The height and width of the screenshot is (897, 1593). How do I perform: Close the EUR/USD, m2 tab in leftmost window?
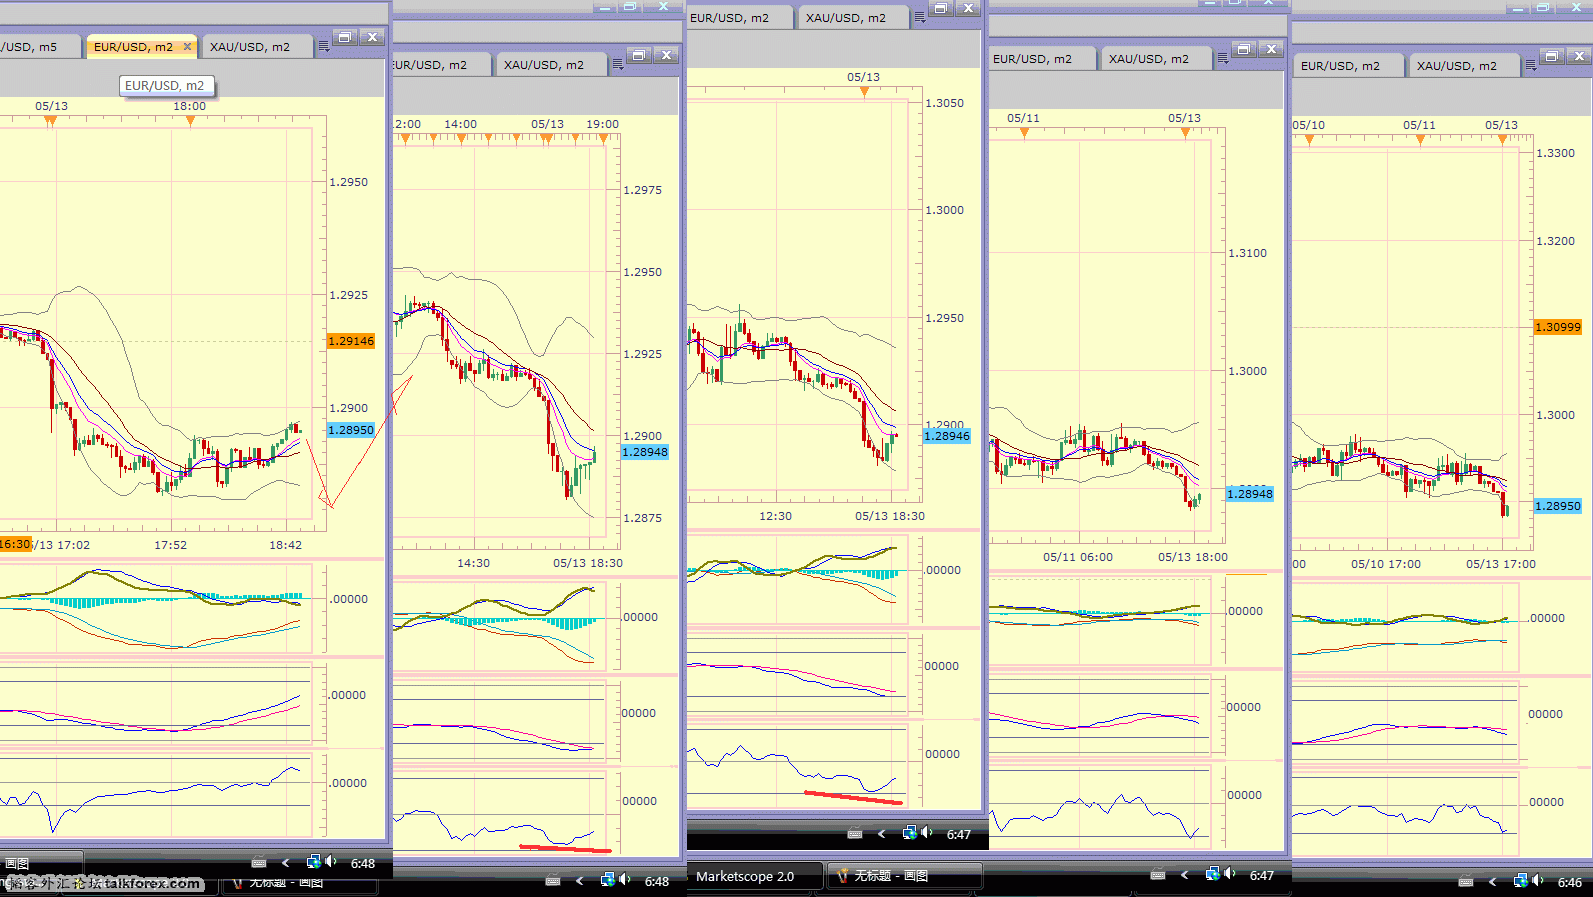187,47
